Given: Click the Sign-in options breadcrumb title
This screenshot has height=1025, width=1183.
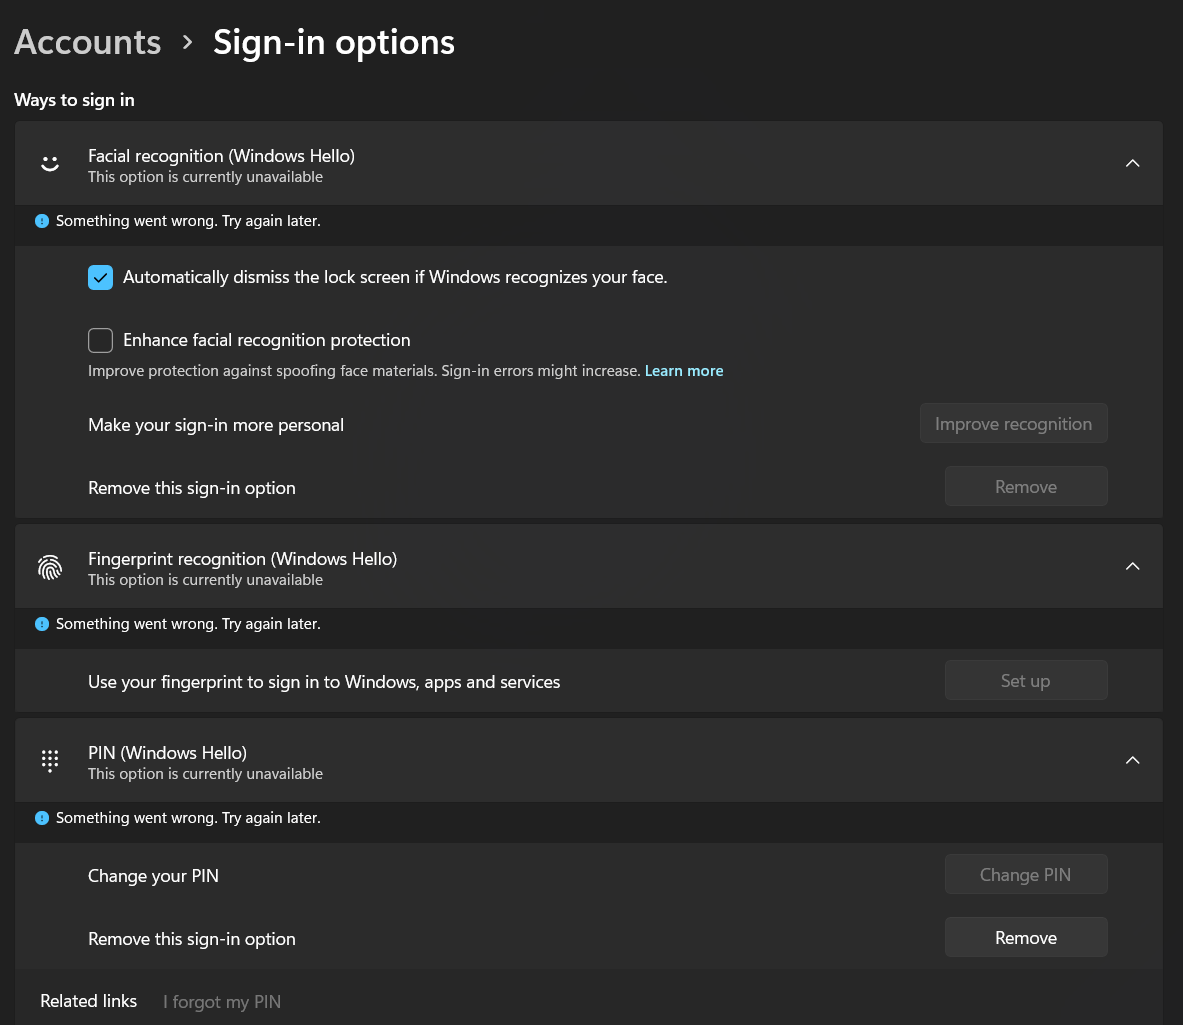Looking at the screenshot, I should tap(334, 42).
